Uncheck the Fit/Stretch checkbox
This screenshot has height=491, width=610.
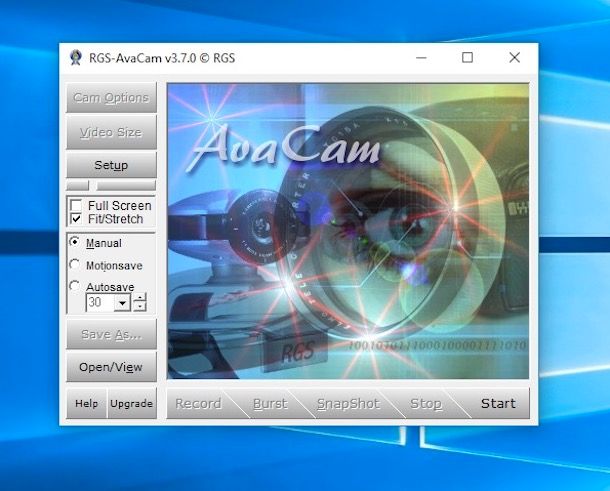76,219
